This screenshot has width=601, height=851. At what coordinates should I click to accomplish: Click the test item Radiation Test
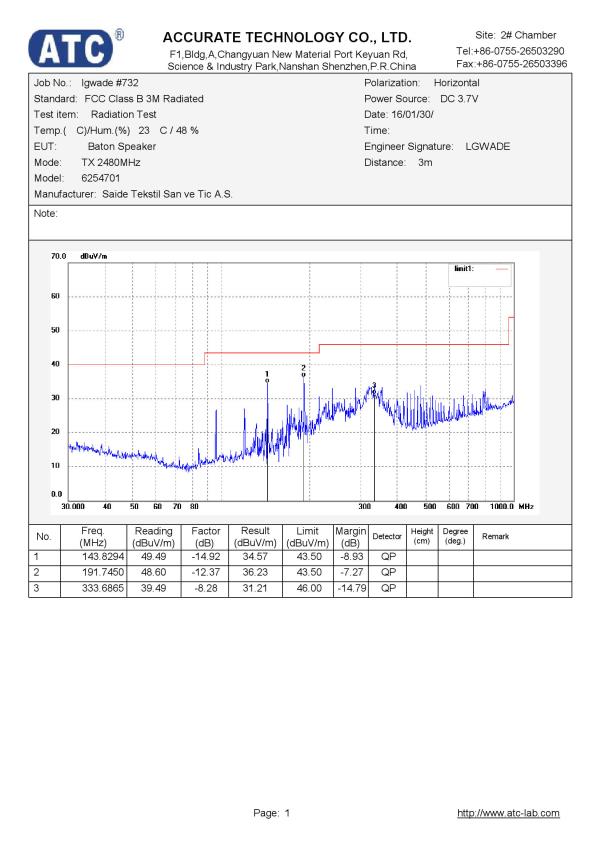123,115
